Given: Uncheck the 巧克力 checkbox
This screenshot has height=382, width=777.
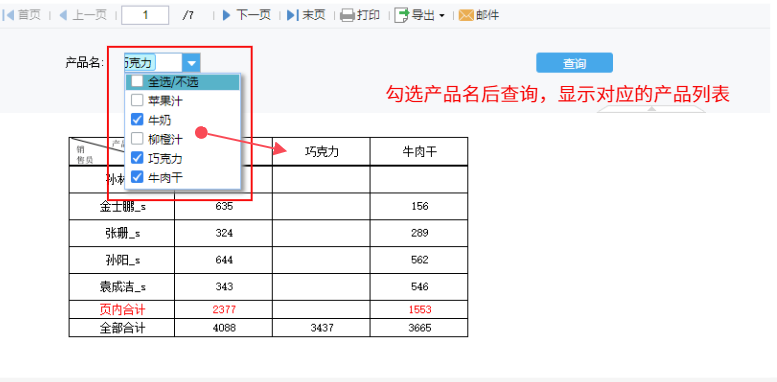Looking at the screenshot, I should click(x=137, y=158).
